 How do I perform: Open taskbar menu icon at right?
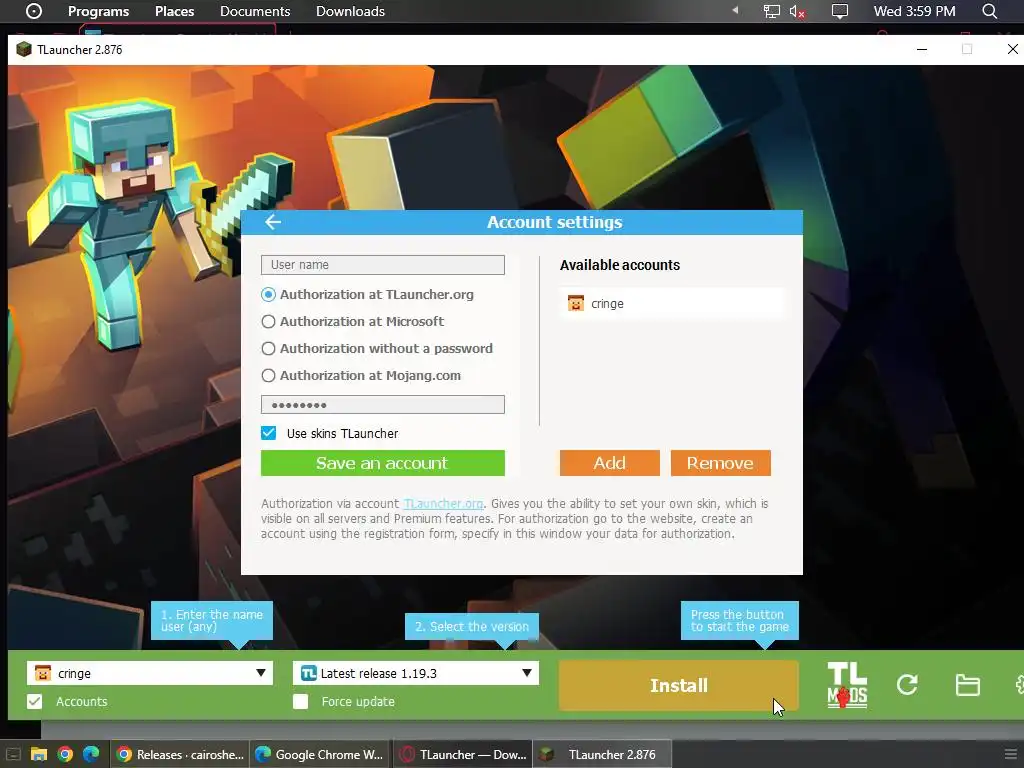pos(1010,754)
